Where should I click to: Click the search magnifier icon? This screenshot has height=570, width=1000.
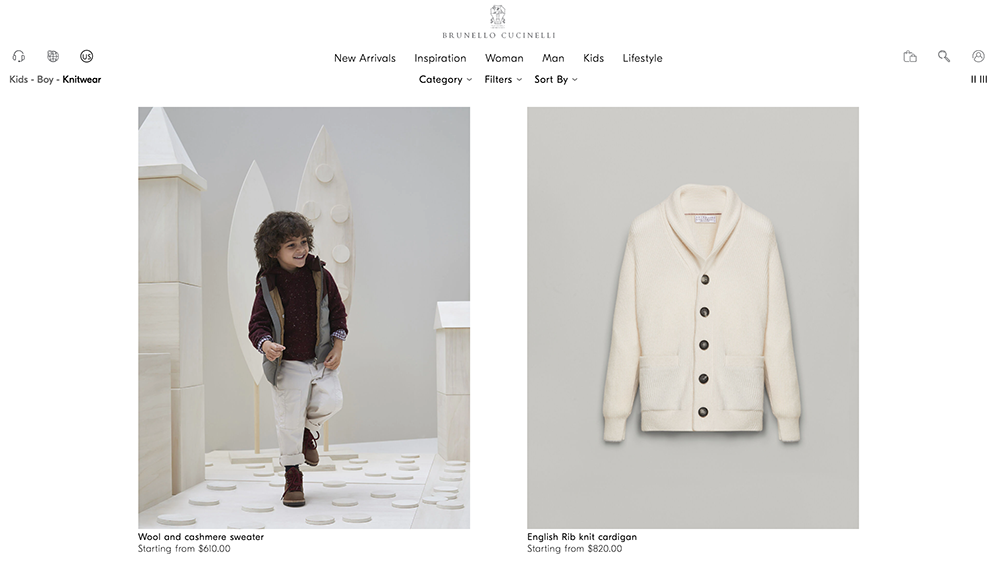(x=944, y=56)
